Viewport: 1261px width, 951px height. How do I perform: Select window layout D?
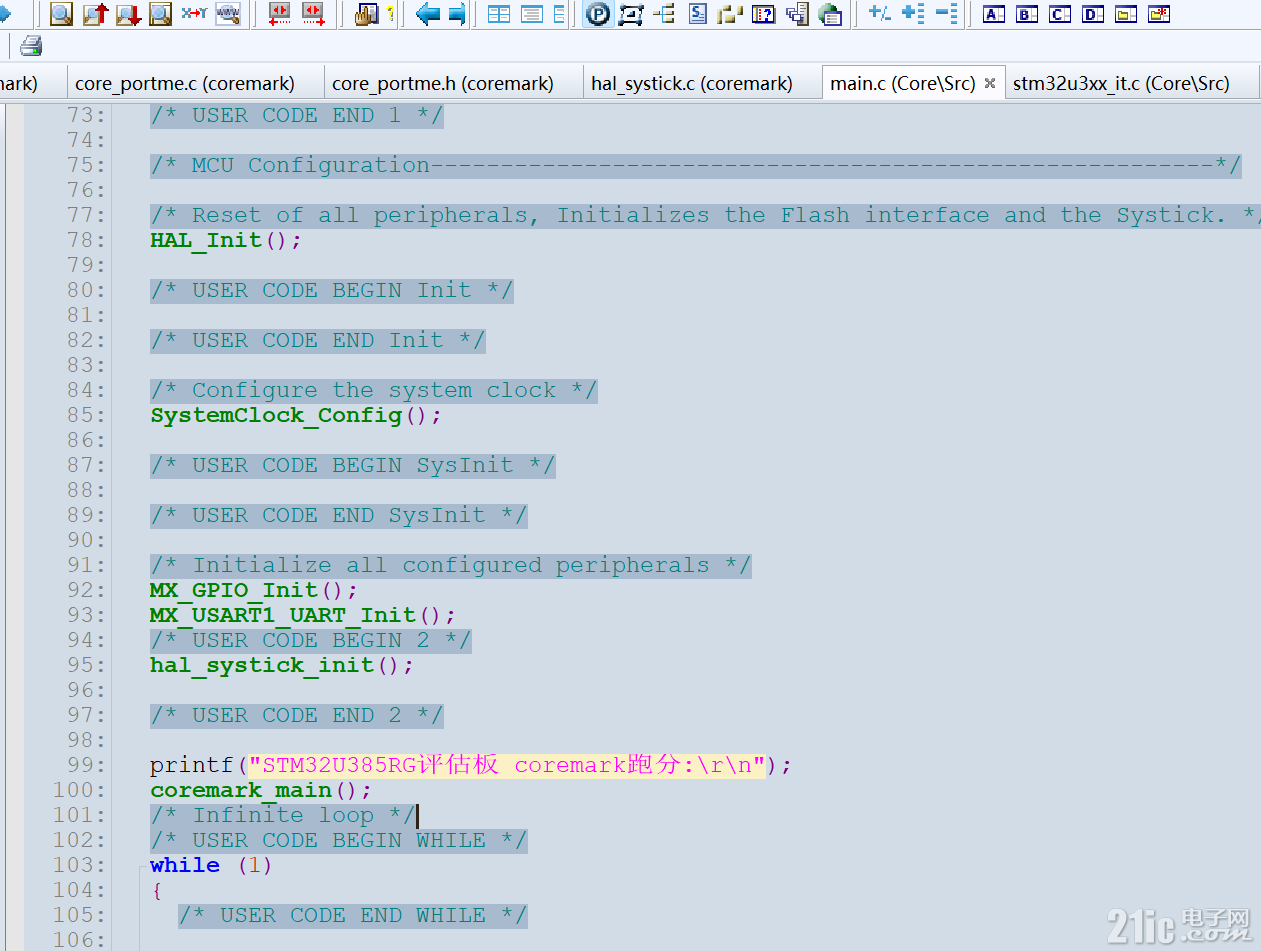pos(1093,14)
